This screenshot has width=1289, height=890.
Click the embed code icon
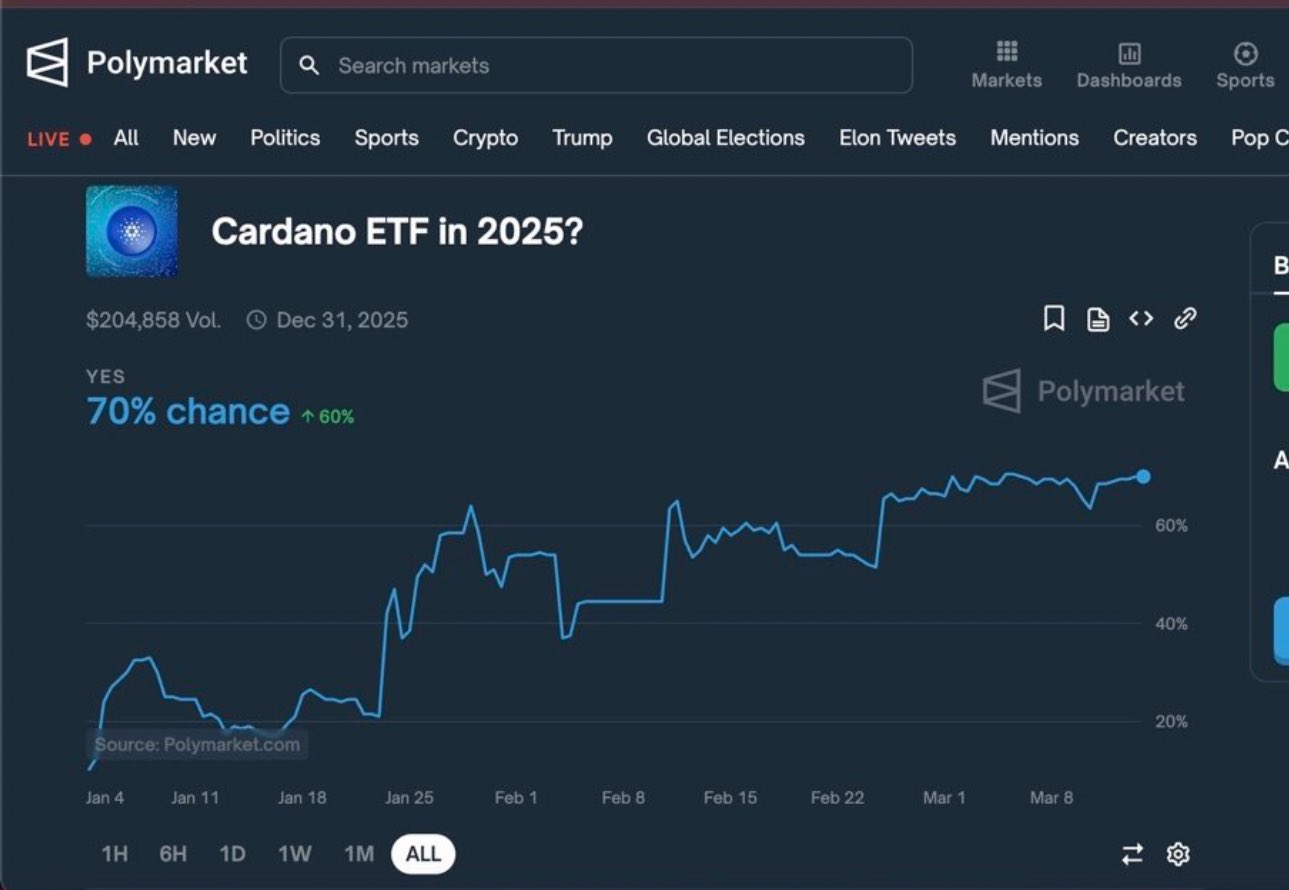click(1140, 318)
